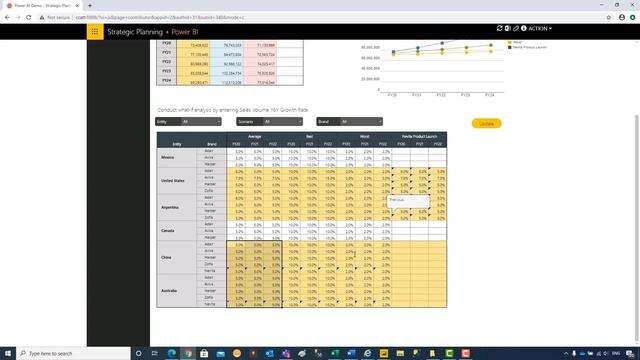Open a new browser tab with plus

[90, 6]
